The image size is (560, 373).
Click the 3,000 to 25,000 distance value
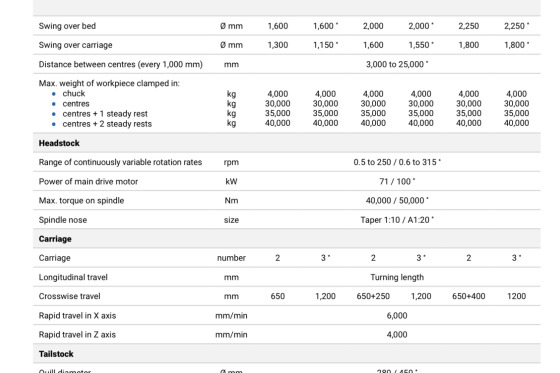[x=397, y=64]
